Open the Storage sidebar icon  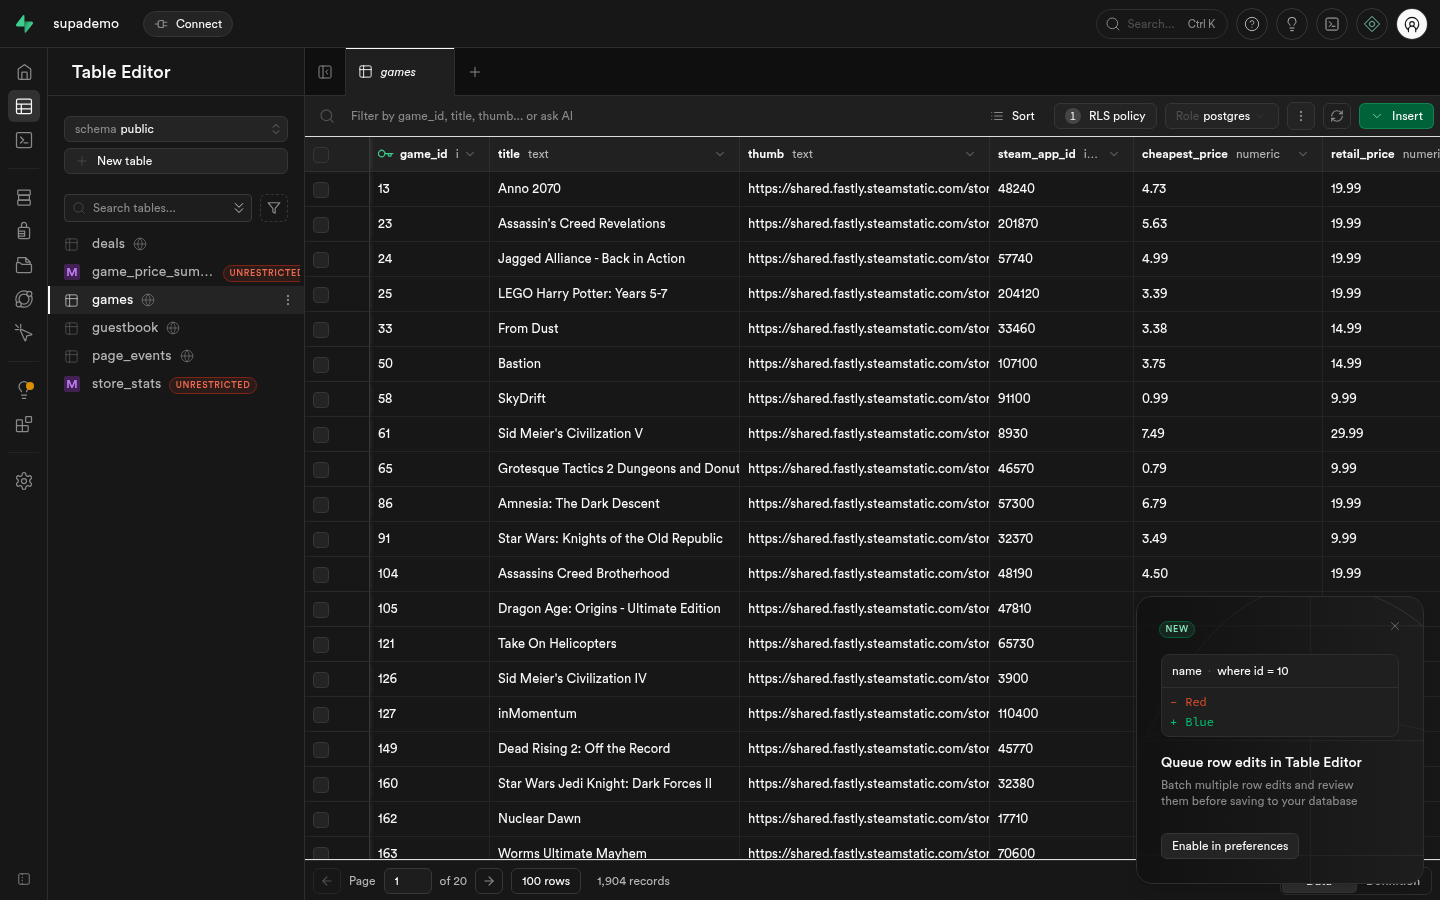click(x=24, y=265)
